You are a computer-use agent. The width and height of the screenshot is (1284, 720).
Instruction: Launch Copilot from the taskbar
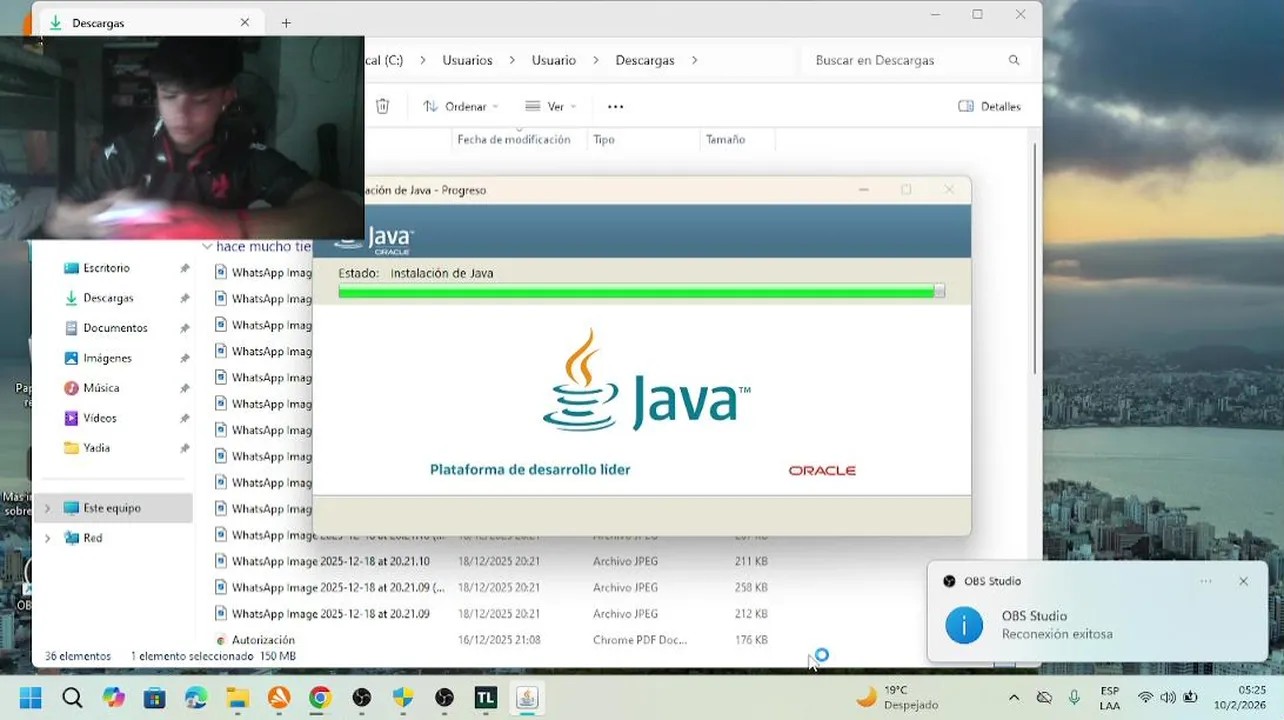(114, 697)
